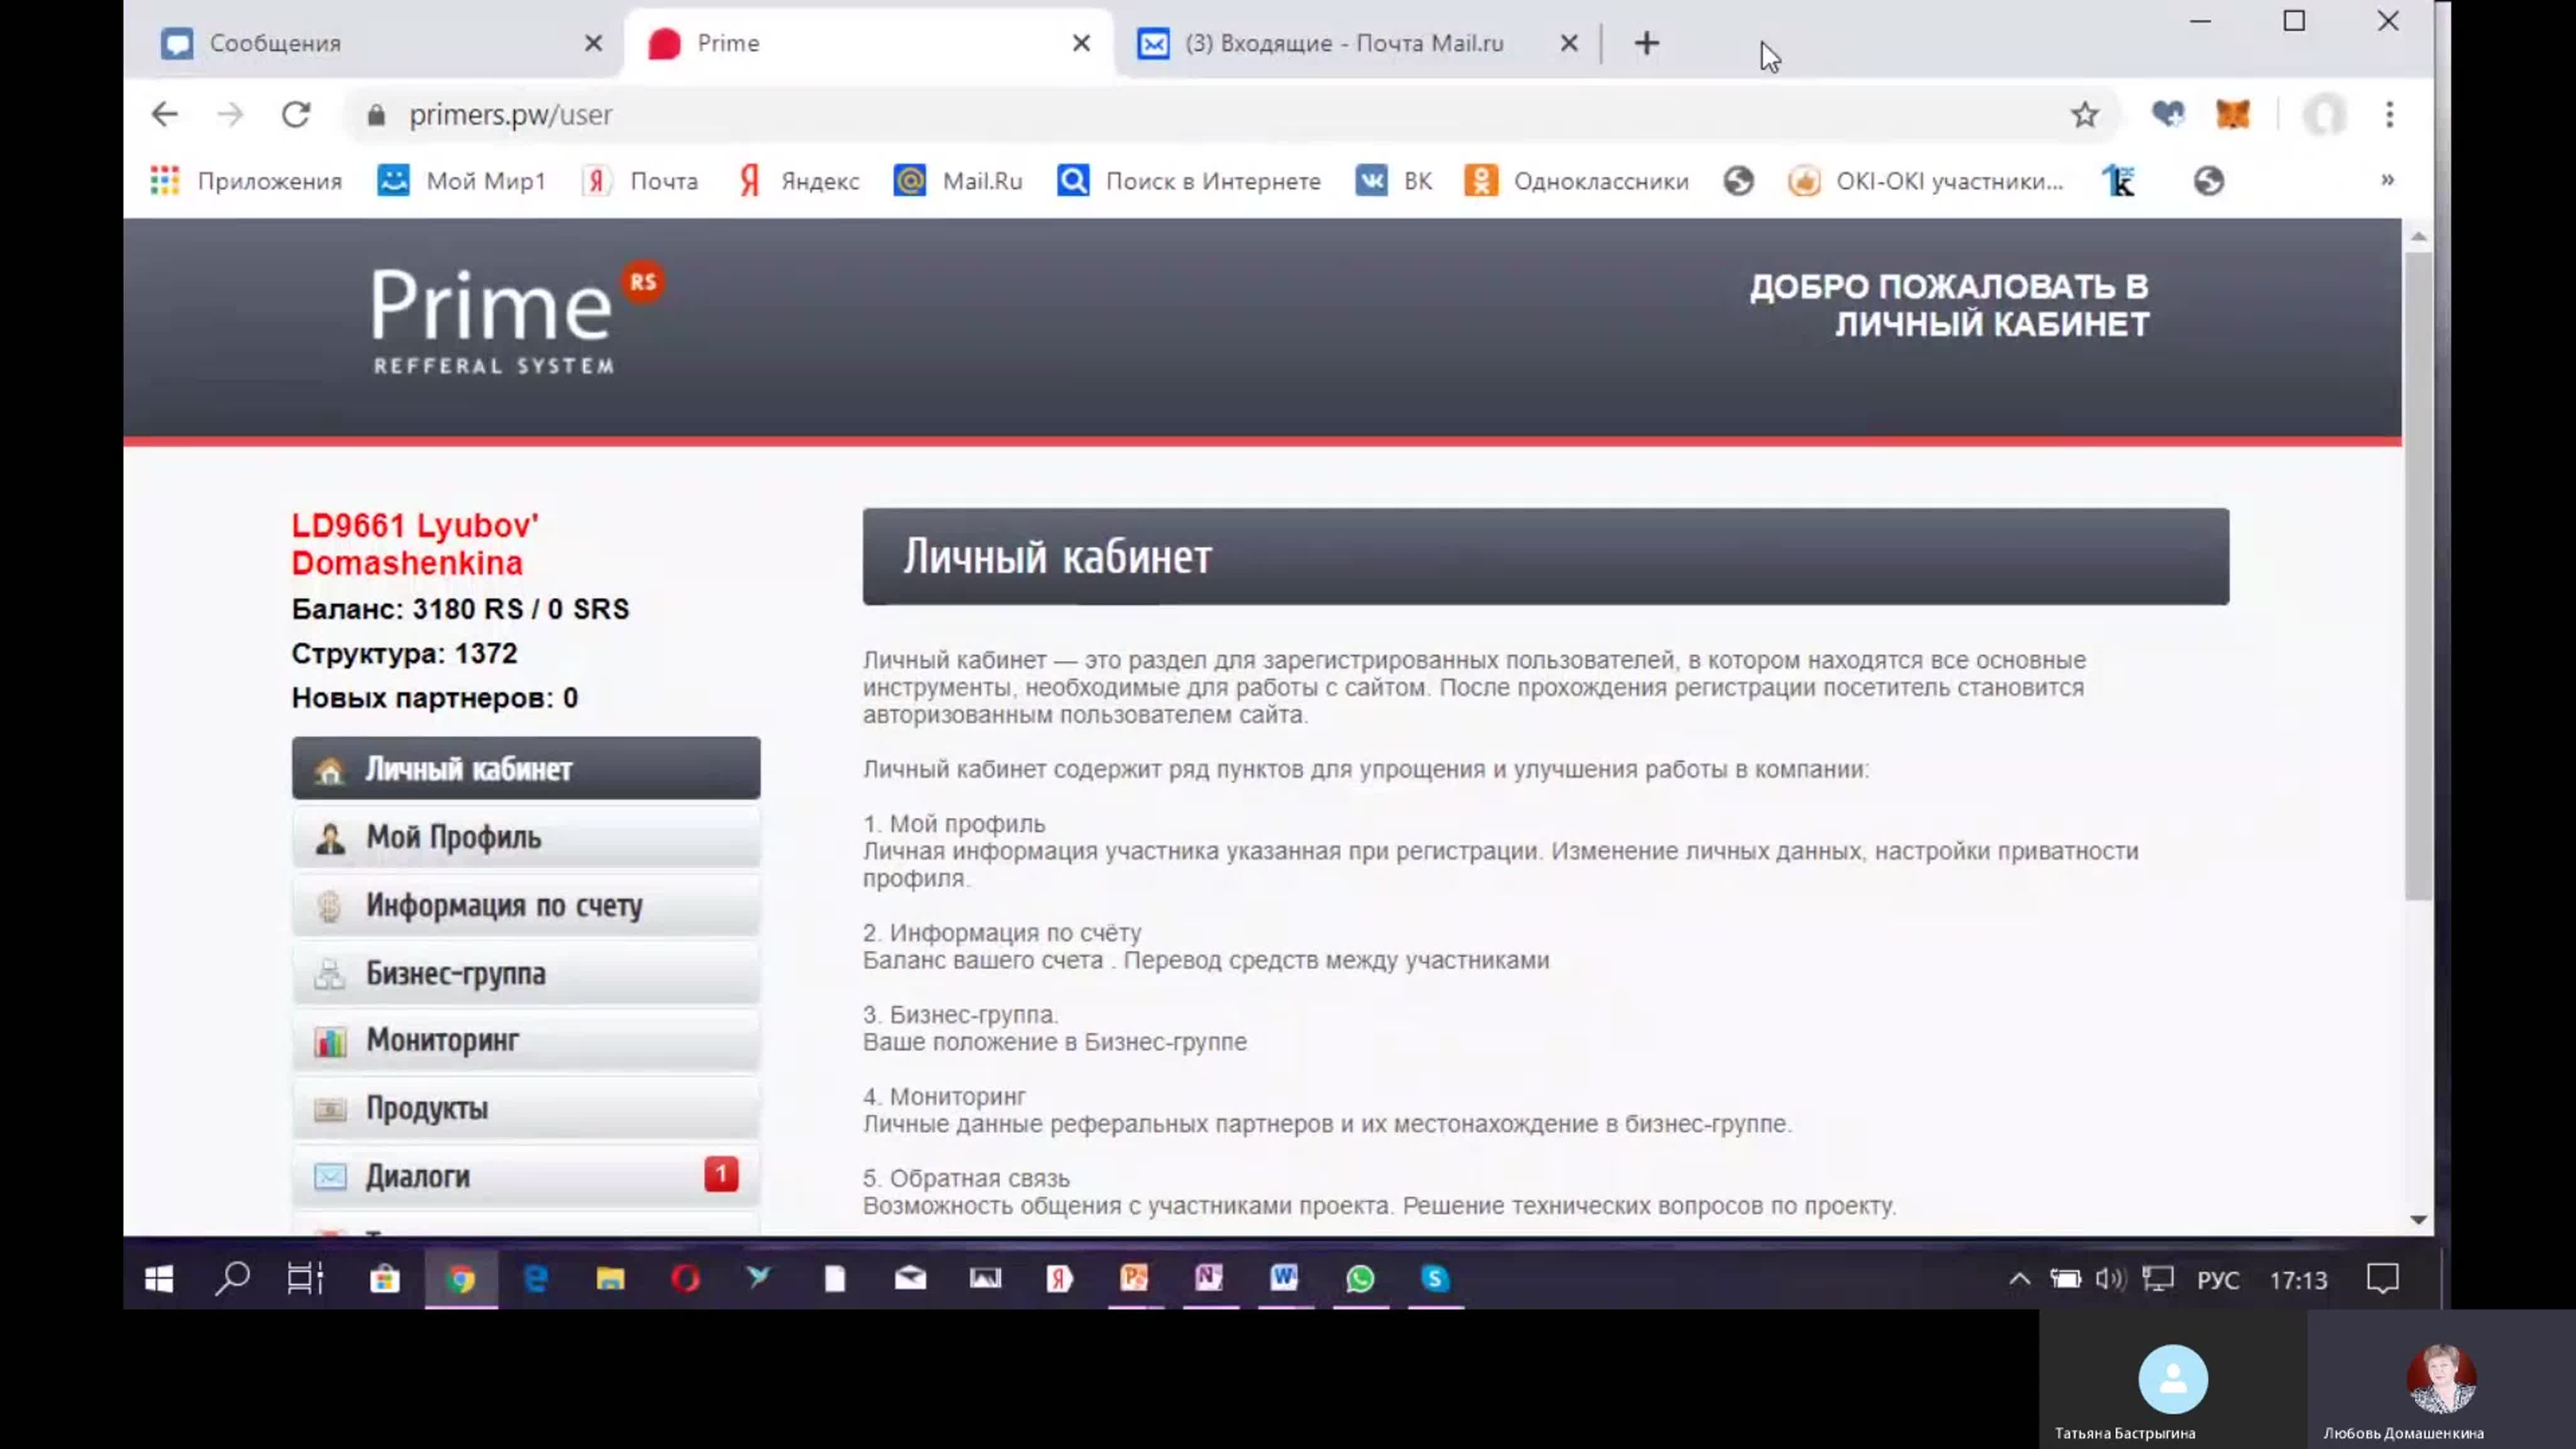Open the Поиск в Интернете bookmark
Screen dimensions: 2576x1449
(1189, 181)
